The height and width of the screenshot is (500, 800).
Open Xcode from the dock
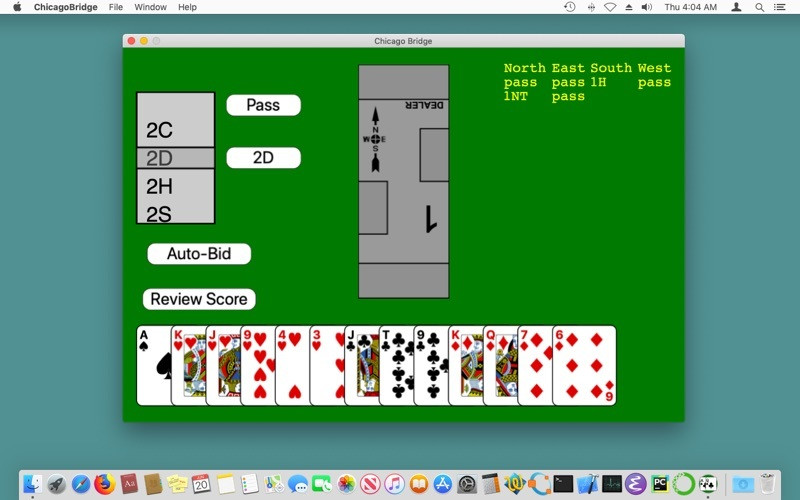point(587,483)
